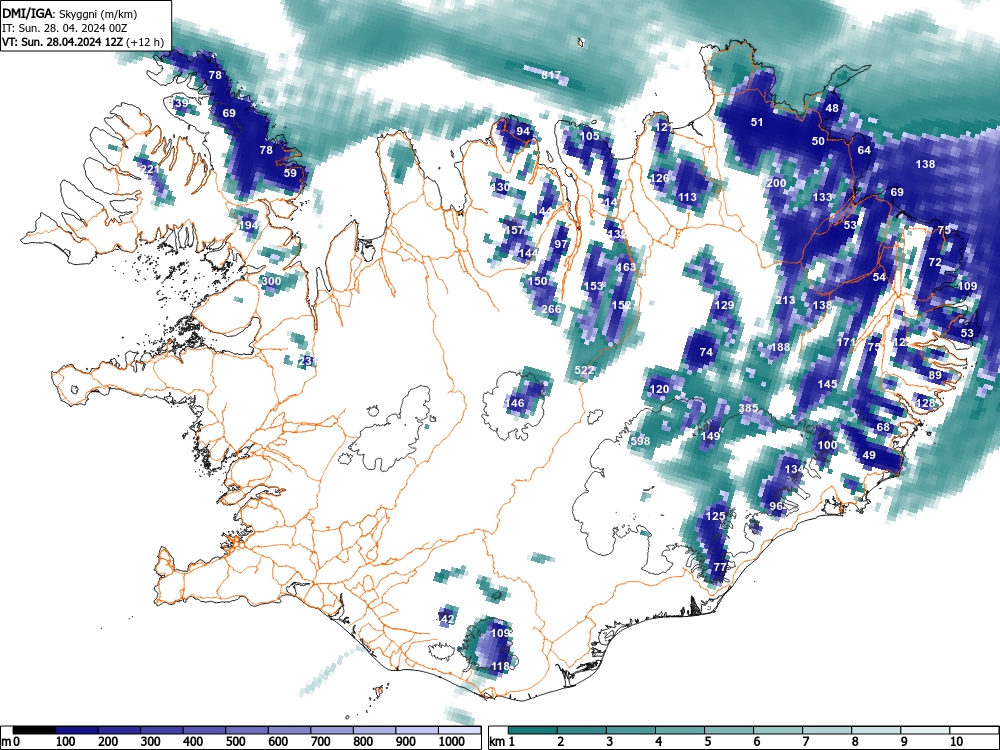Click the visibility value 145 on the map

[827, 384]
